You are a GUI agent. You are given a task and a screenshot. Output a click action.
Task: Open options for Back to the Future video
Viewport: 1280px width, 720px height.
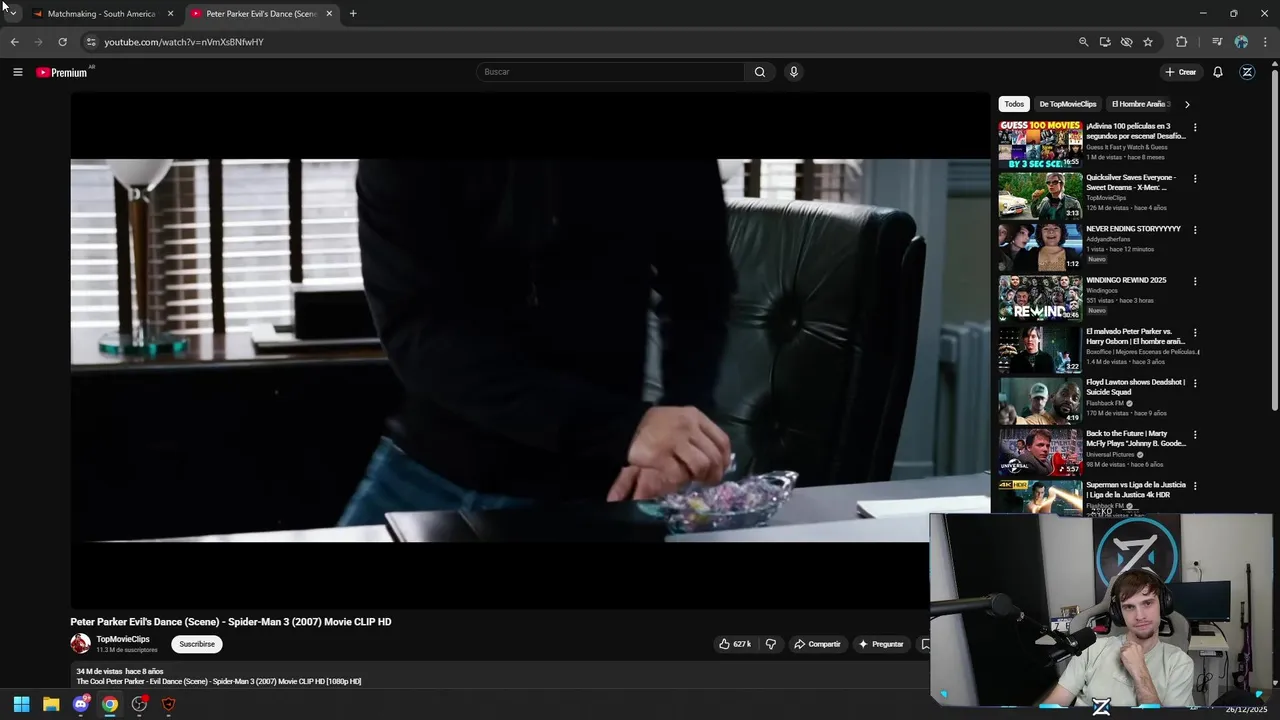pyautogui.click(x=1195, y=435)
